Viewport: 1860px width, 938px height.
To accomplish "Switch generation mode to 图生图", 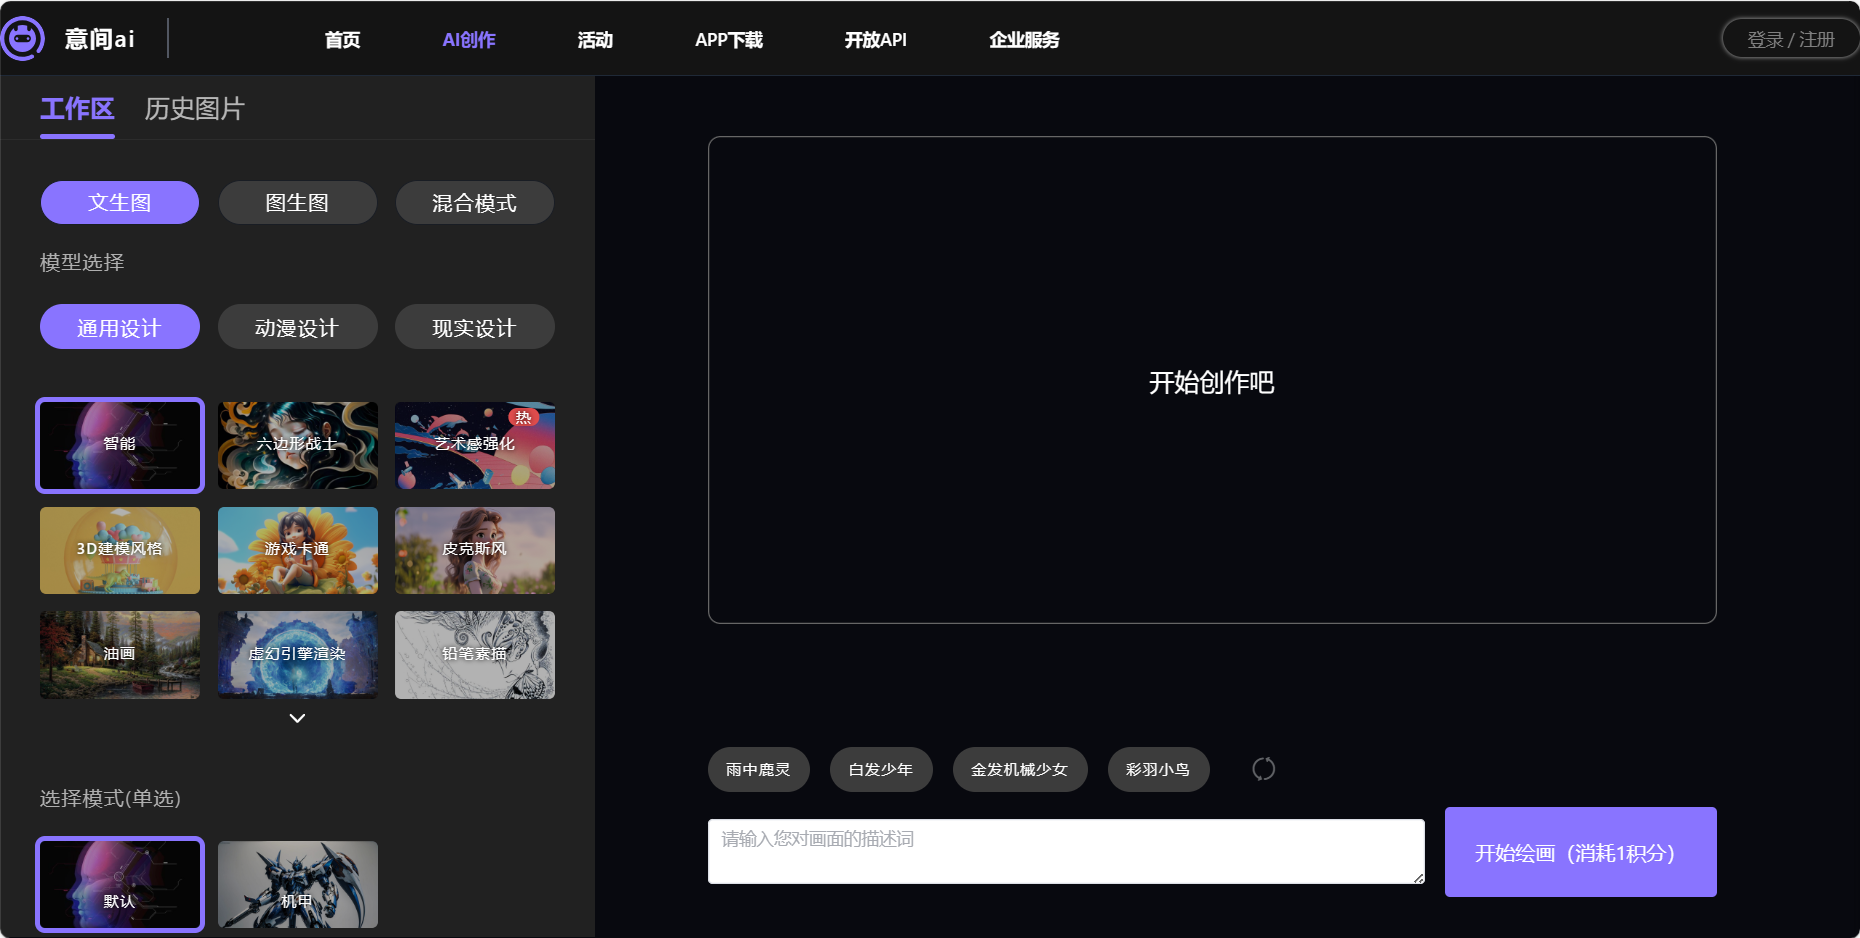I will (x=297, y=203).
